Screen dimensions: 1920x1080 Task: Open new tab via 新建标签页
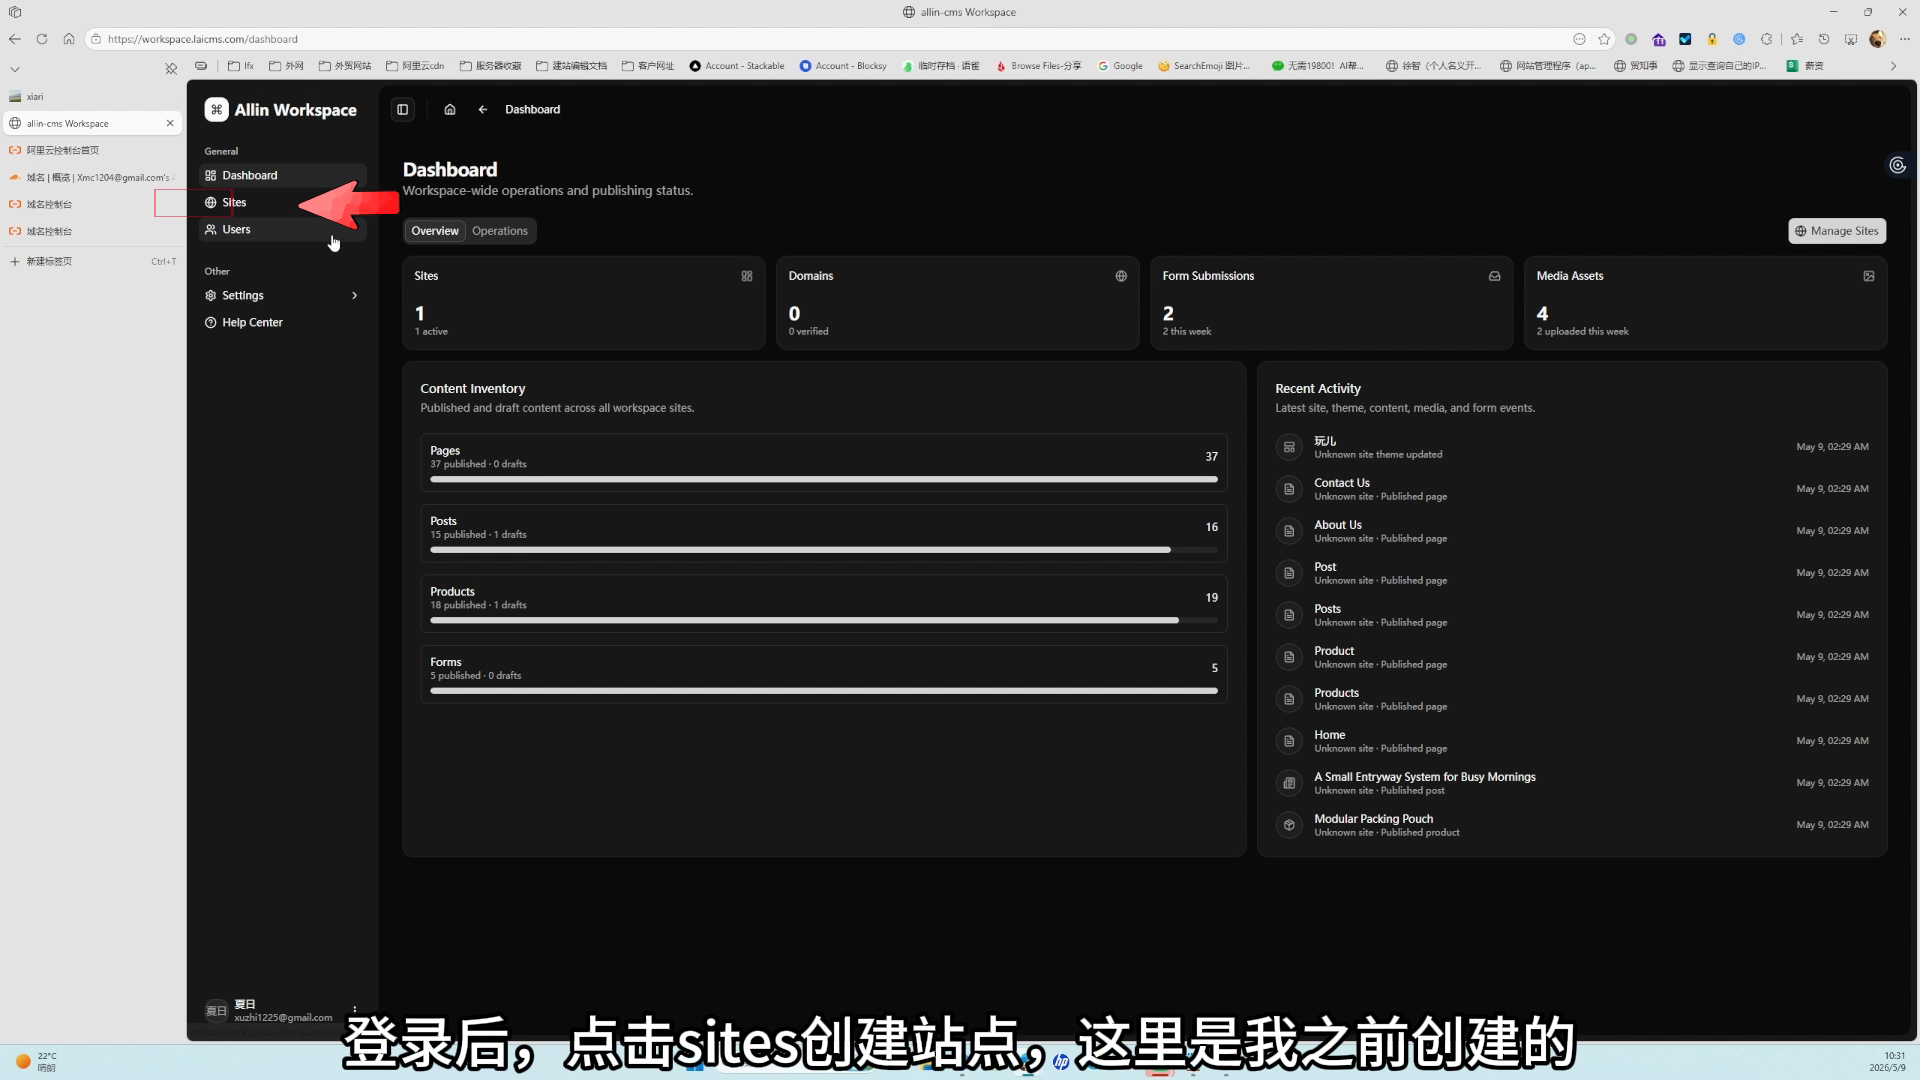92,261
